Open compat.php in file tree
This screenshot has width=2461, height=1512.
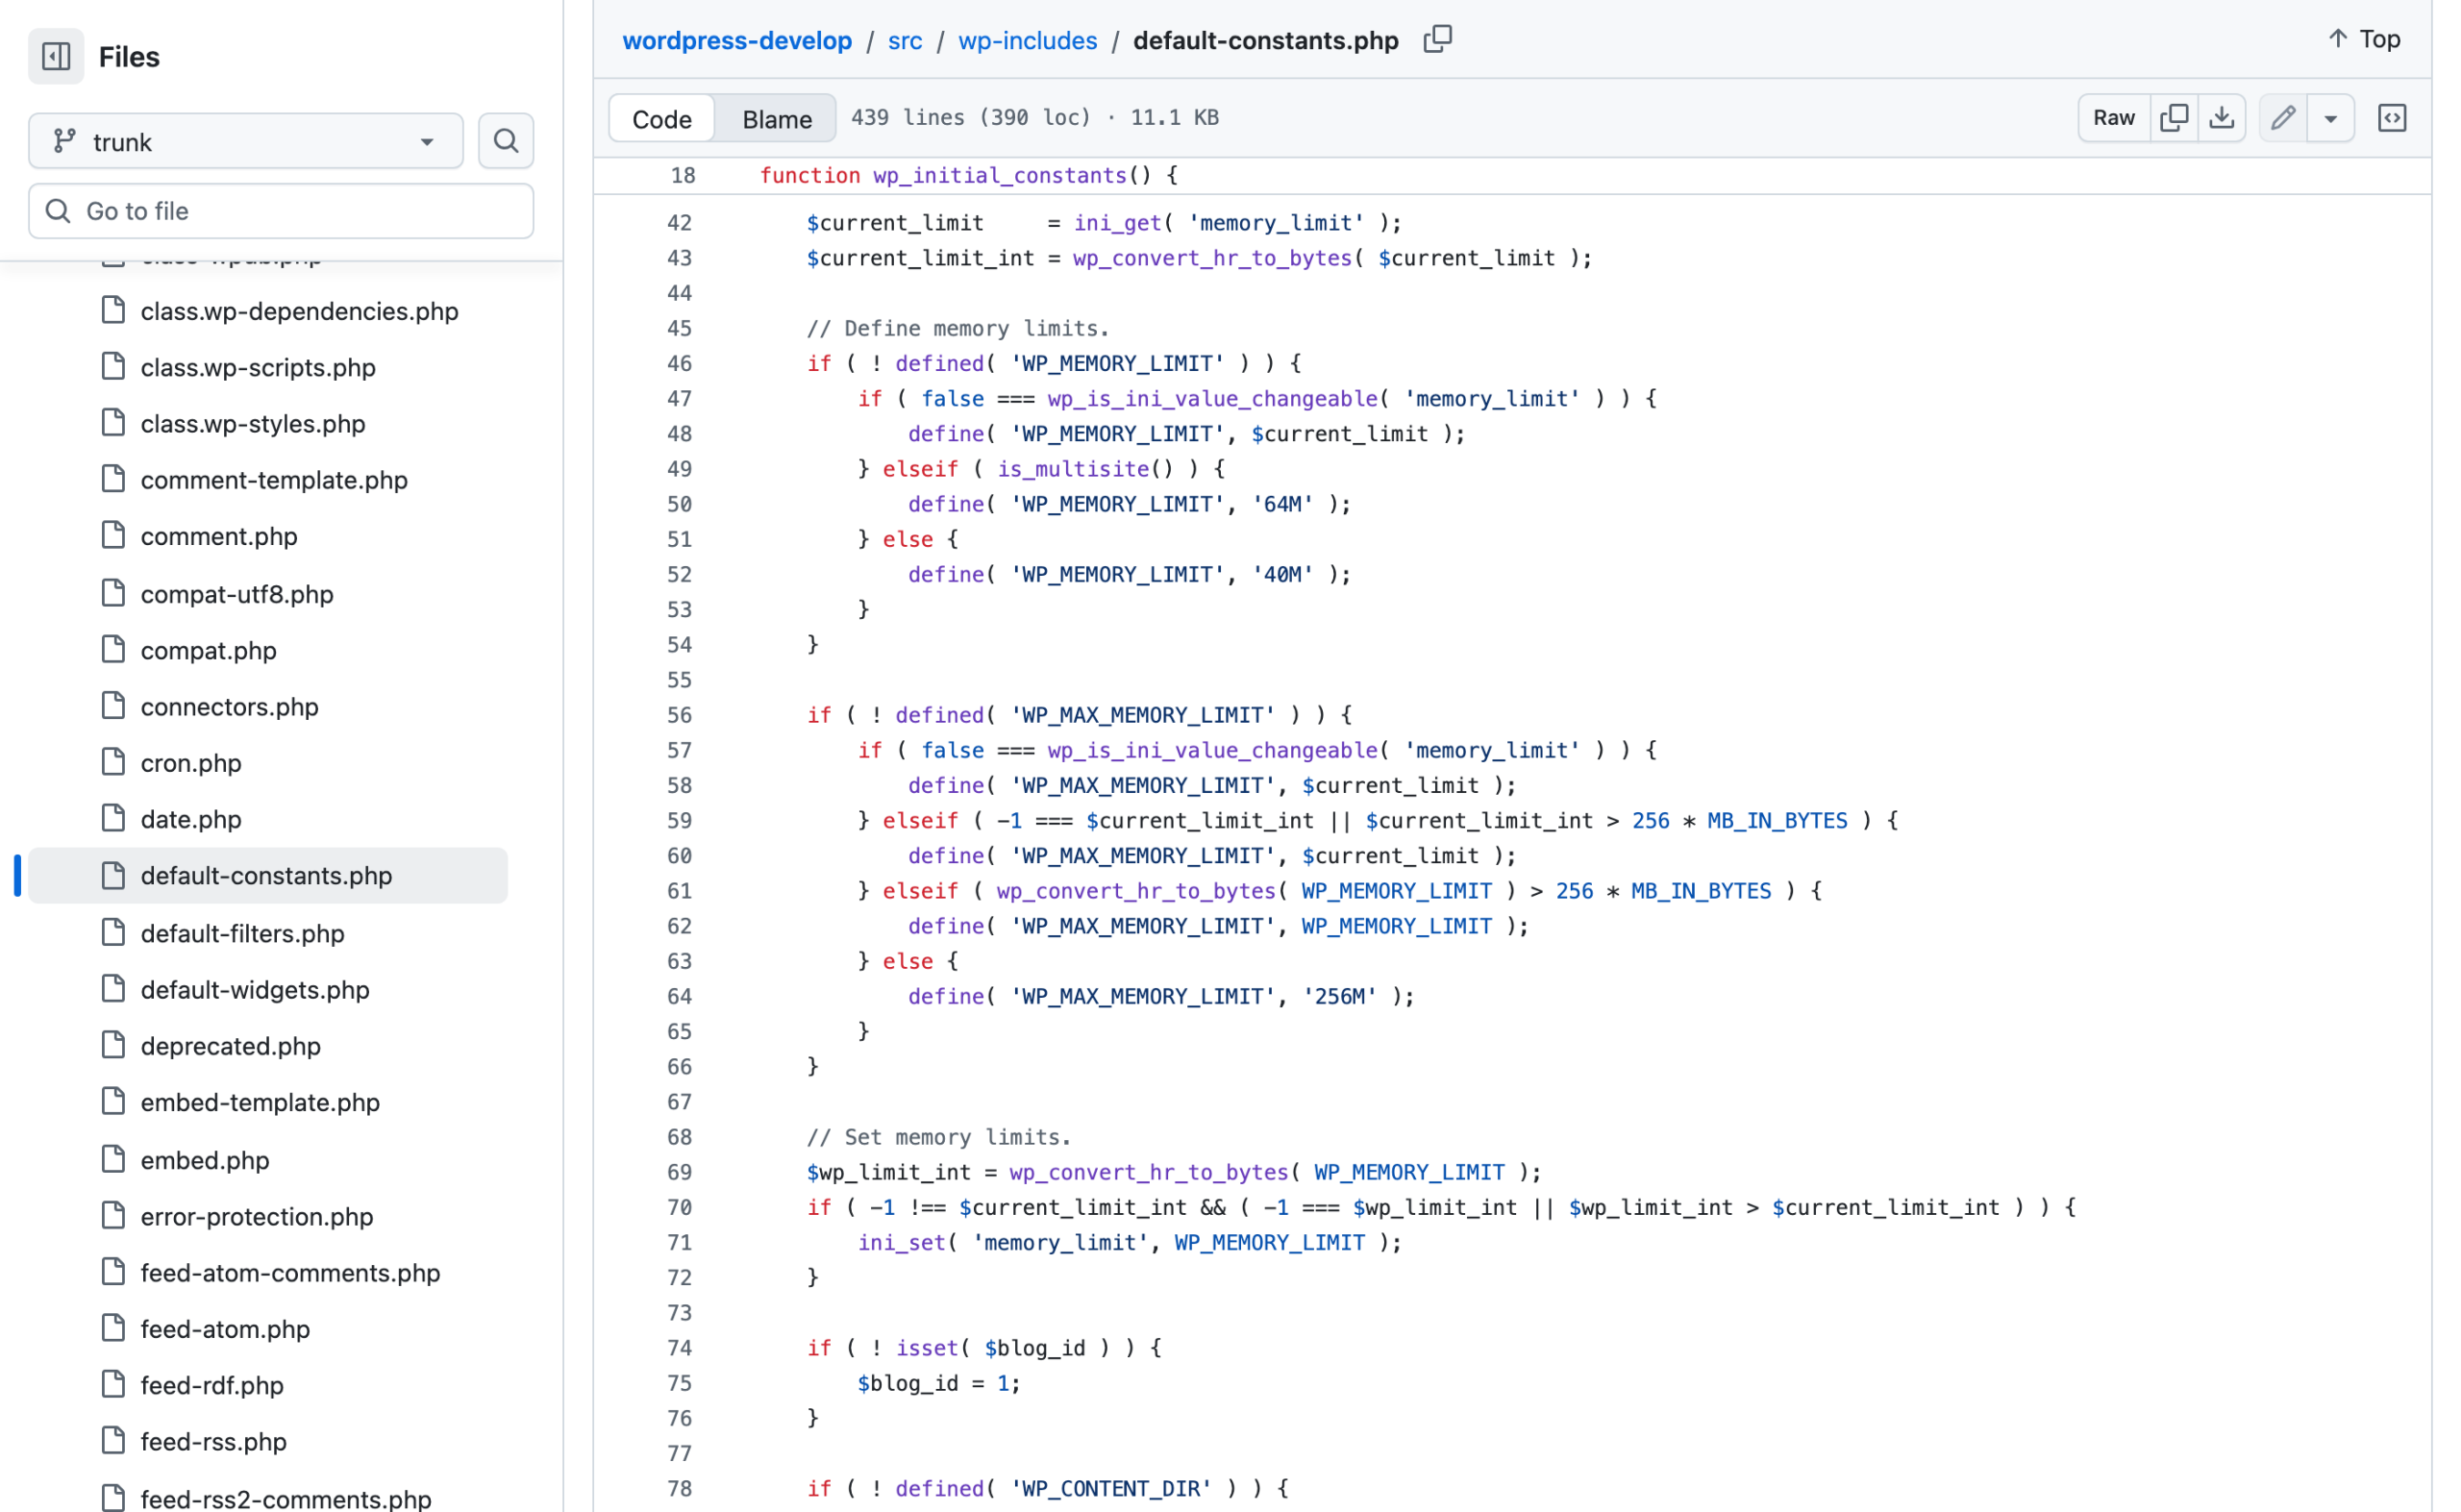[268, 650]
